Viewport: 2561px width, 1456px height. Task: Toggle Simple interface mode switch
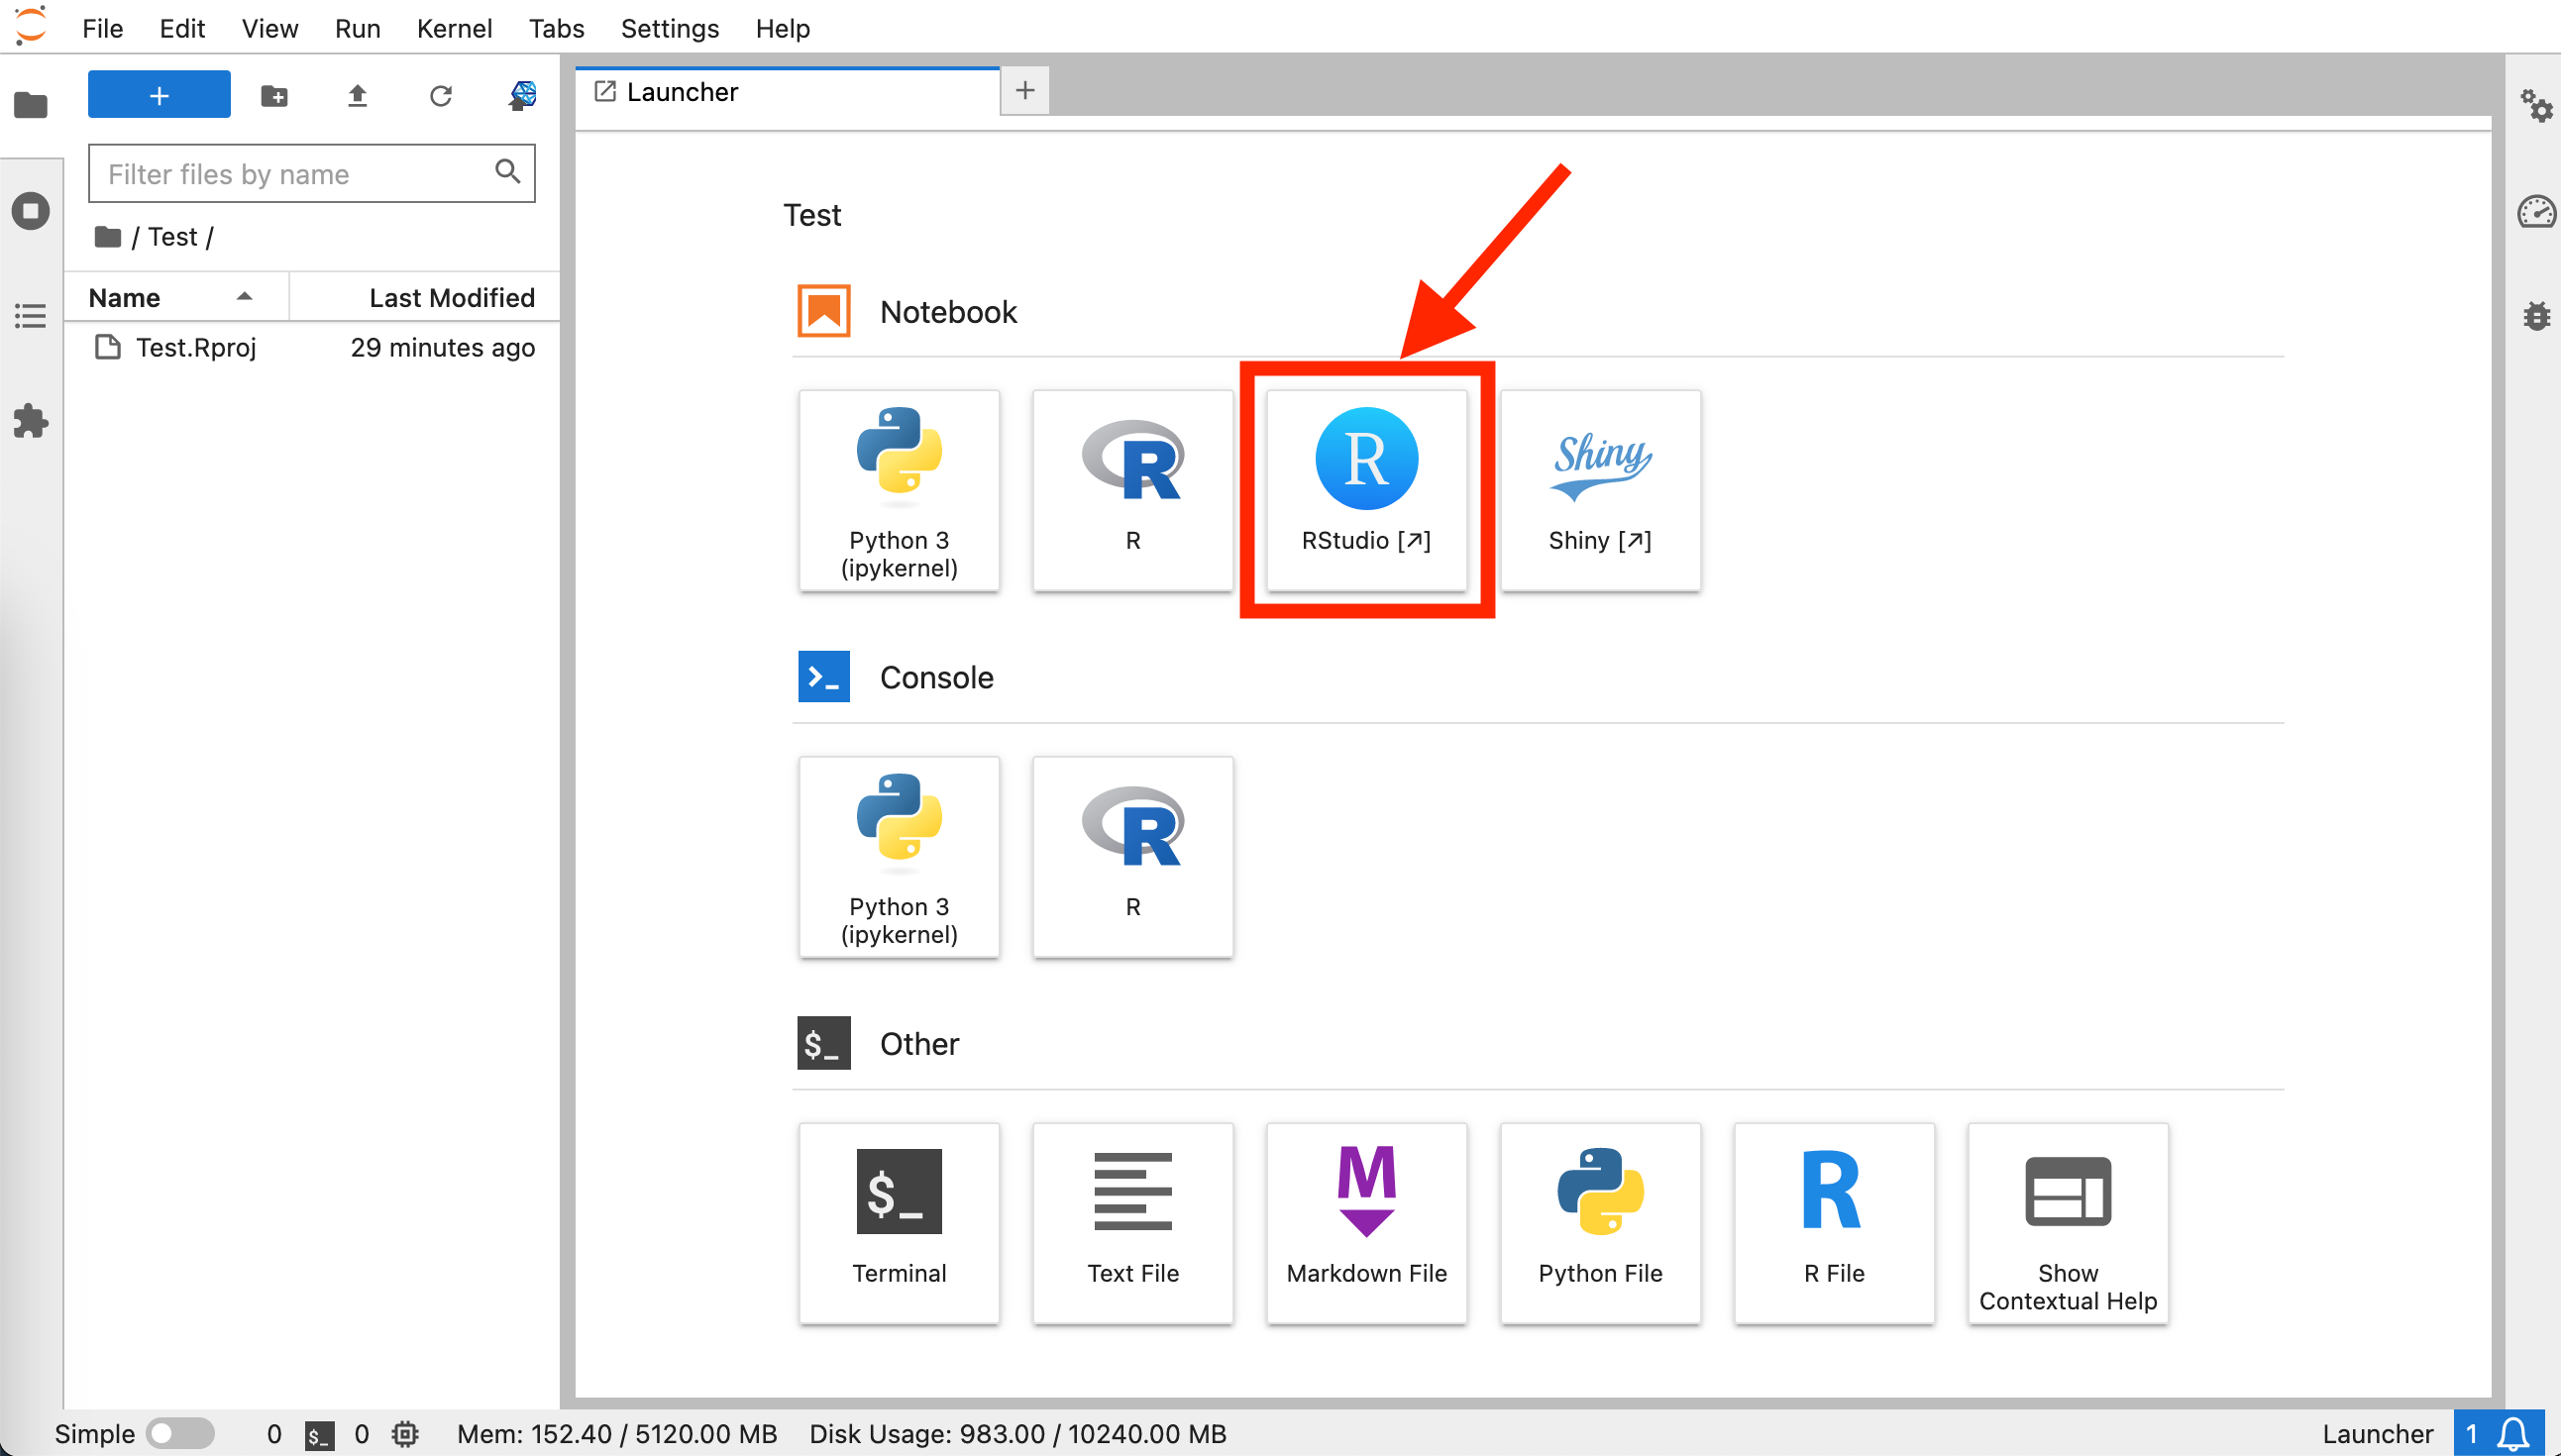(x=180, y=1434)
